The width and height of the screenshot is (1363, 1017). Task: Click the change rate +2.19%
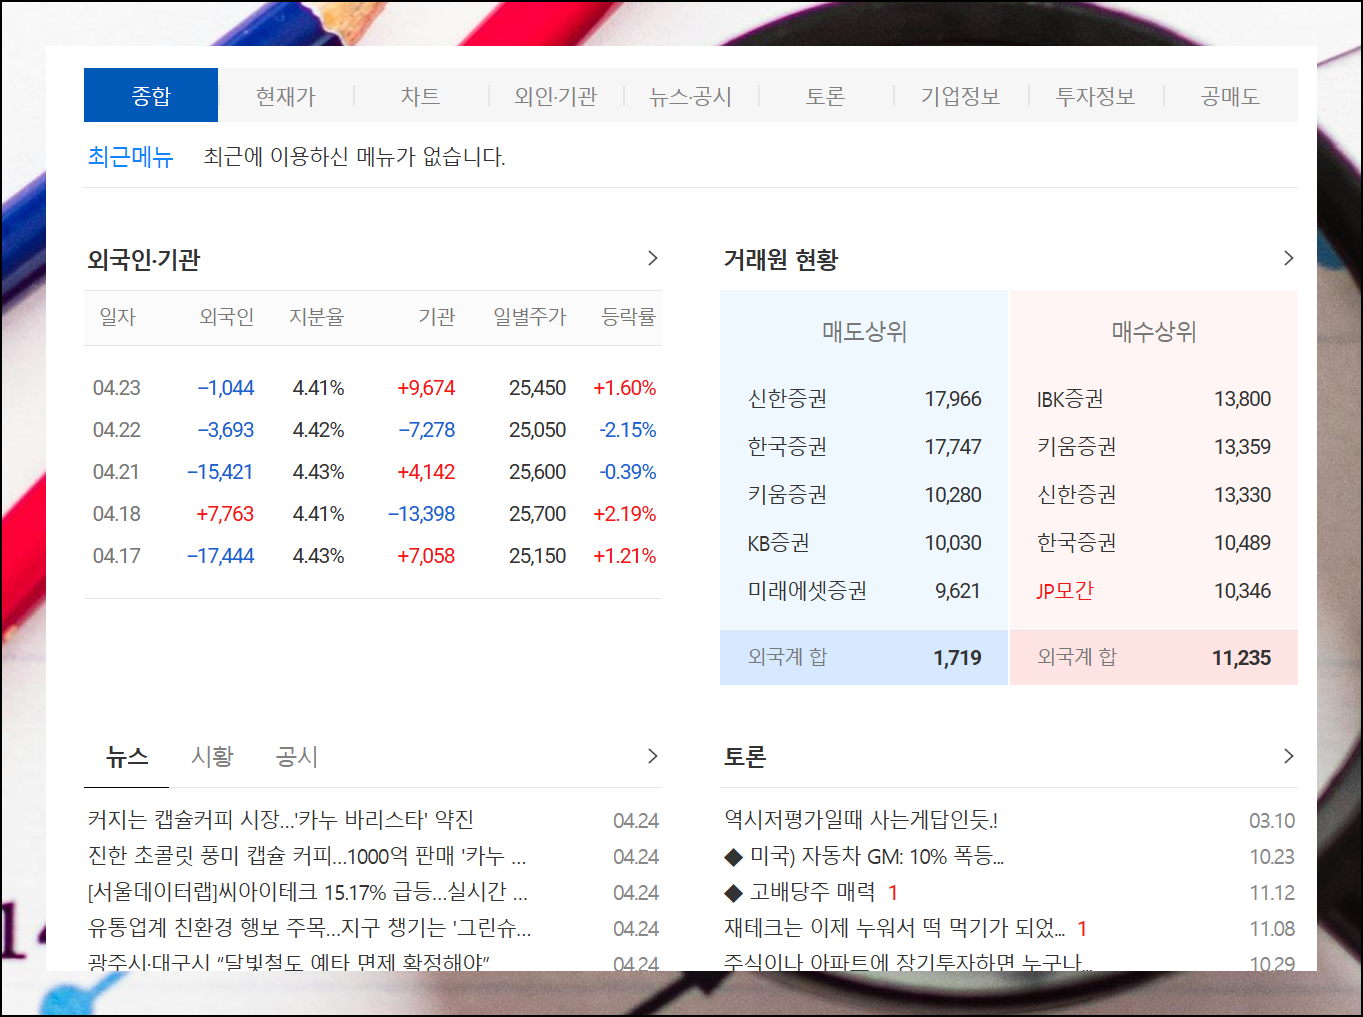pos(625,514)
